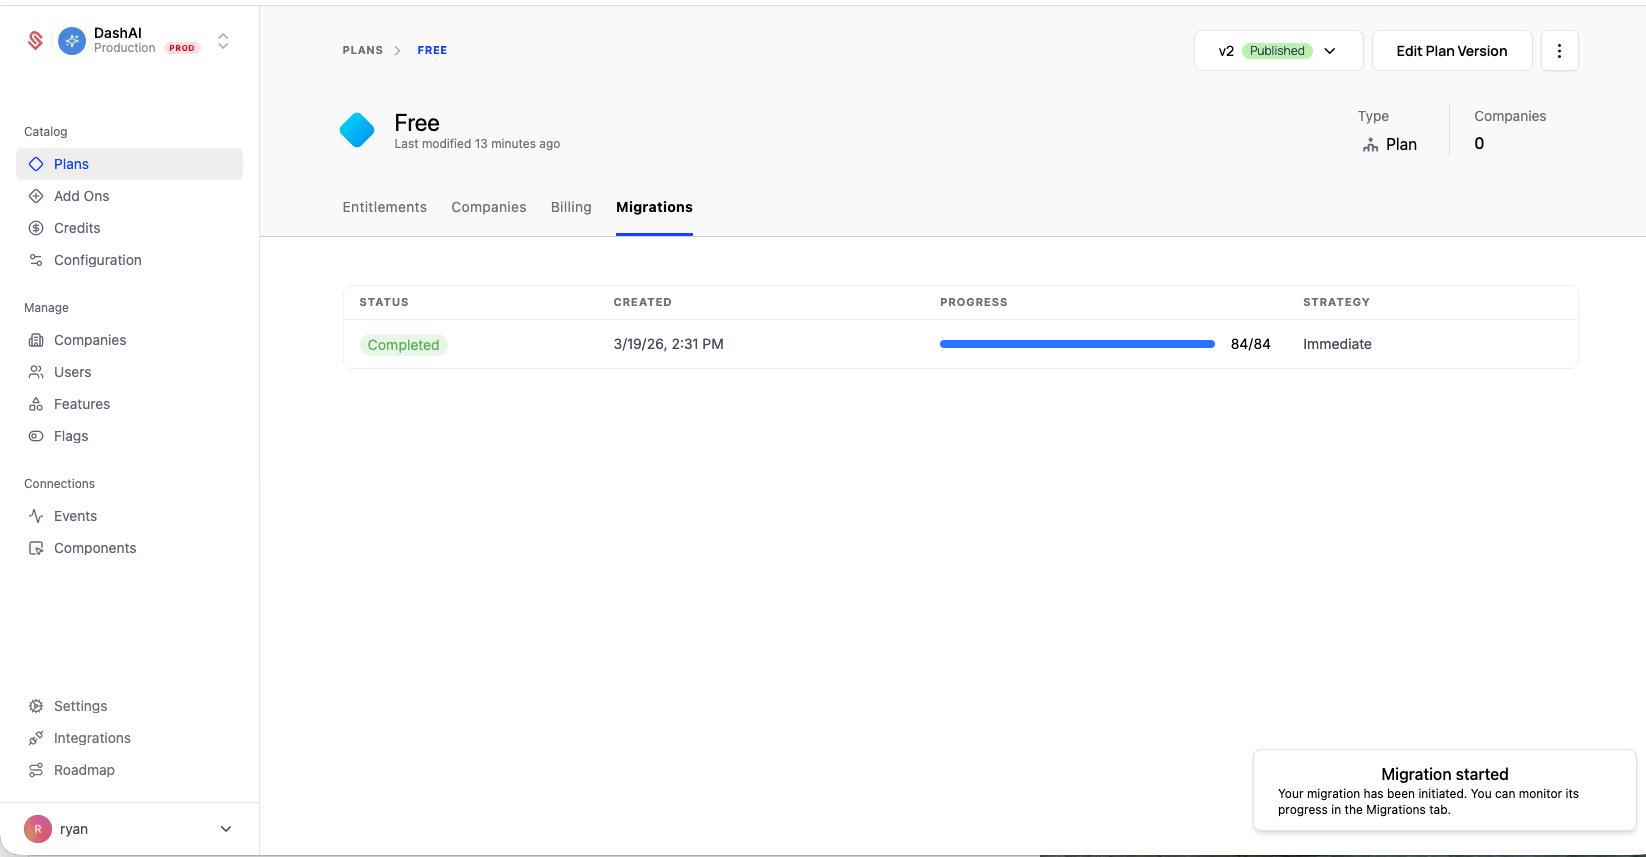The height and width of the screenshot is (857, 1646).
Task: Click the Add Ons sidebar icon
Action: tap(36, 196)
